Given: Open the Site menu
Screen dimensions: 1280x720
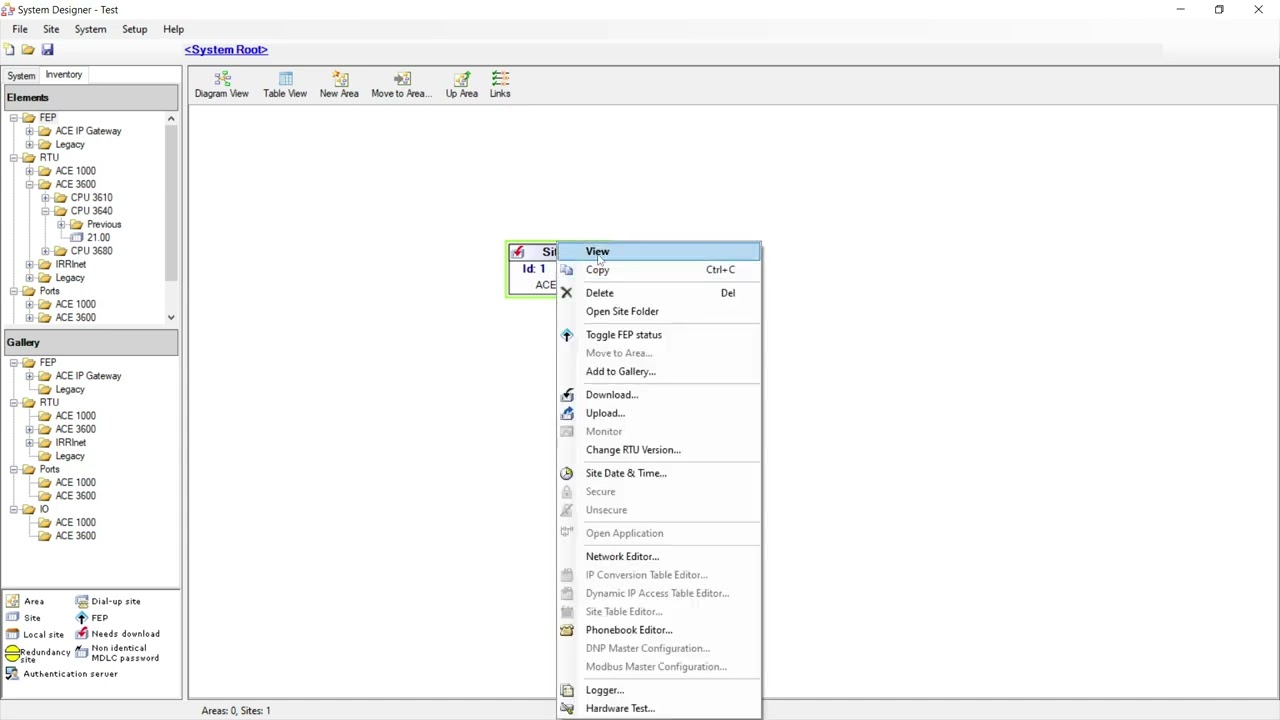Looking at the screenshot, I should point(51,29).
